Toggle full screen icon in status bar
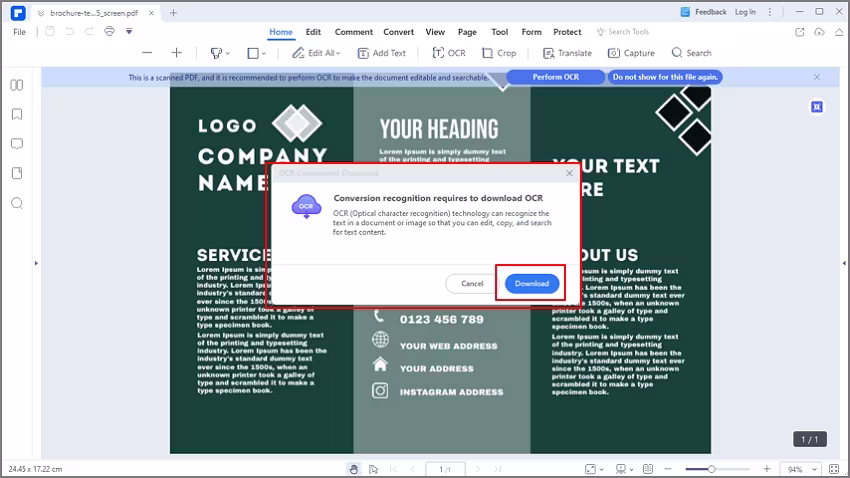This screenshot has width=850, height=478. 834,469
